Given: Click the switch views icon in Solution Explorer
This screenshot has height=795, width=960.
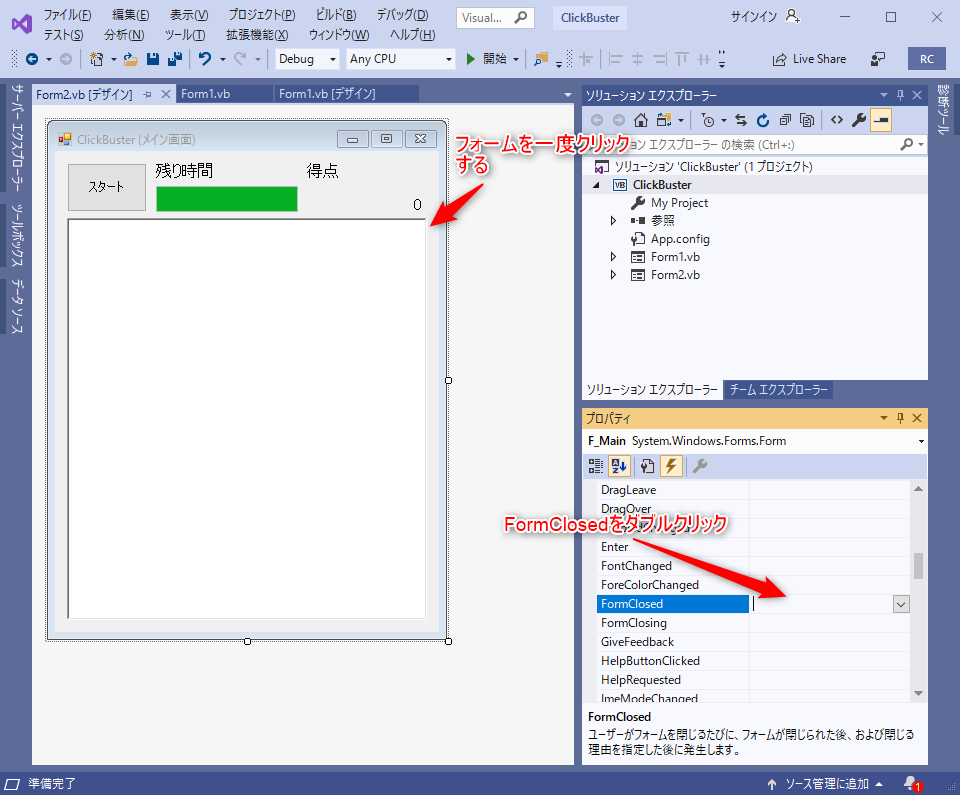Looking at the screenshot, I should click(664, 120).
